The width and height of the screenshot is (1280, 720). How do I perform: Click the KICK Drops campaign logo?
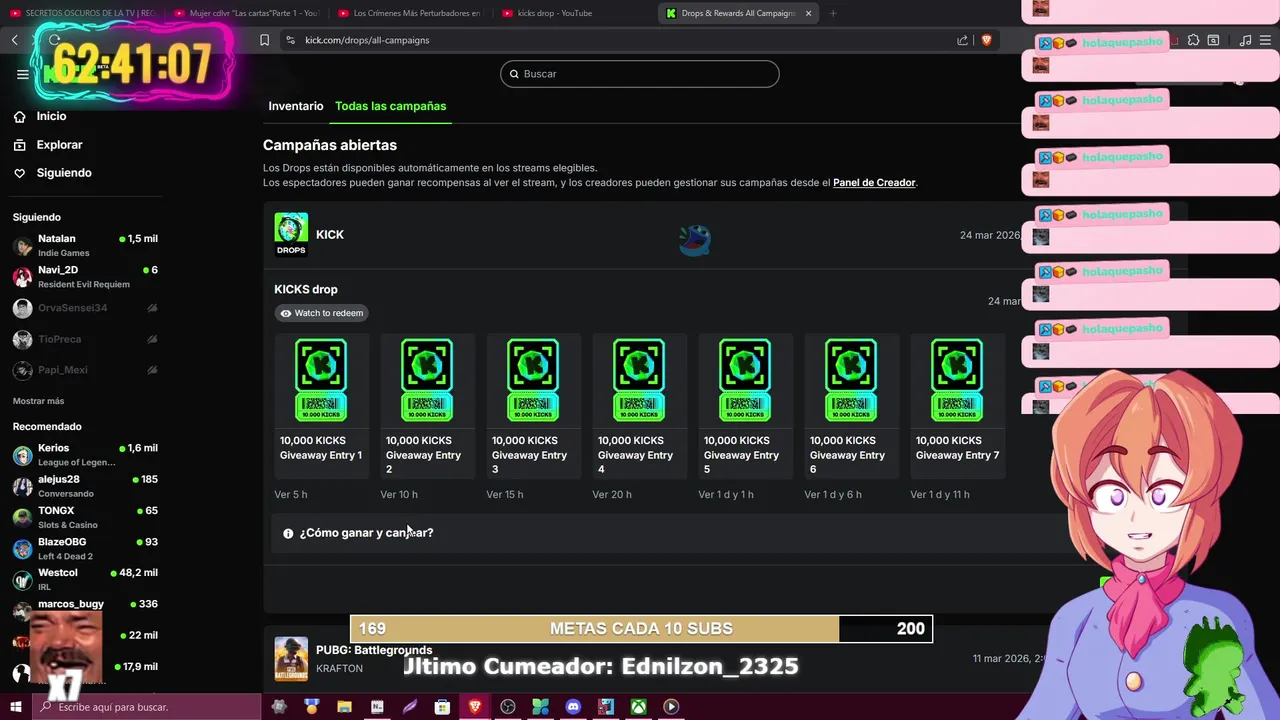coord(291,234)
